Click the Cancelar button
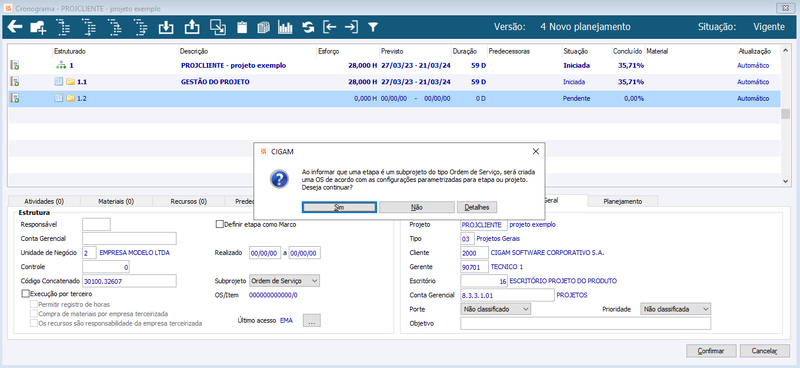Image resolution: width=800 pixels, height=368 pixels. point(765,351)
